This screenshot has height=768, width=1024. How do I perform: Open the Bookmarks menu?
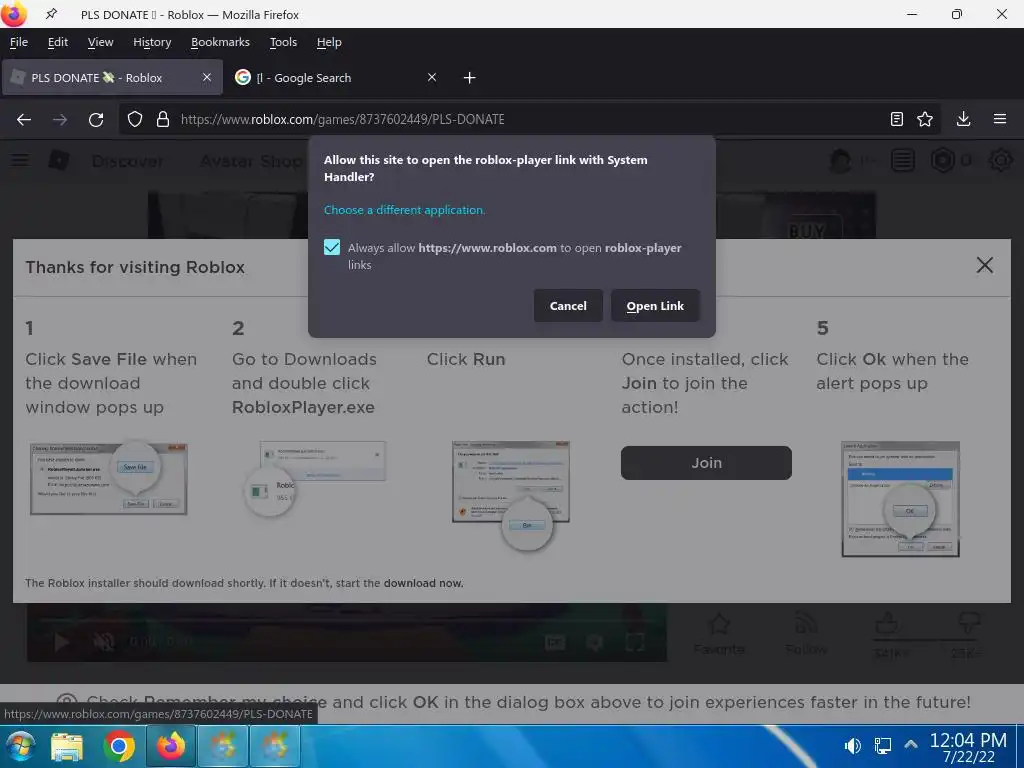click(x=220, y=42)
